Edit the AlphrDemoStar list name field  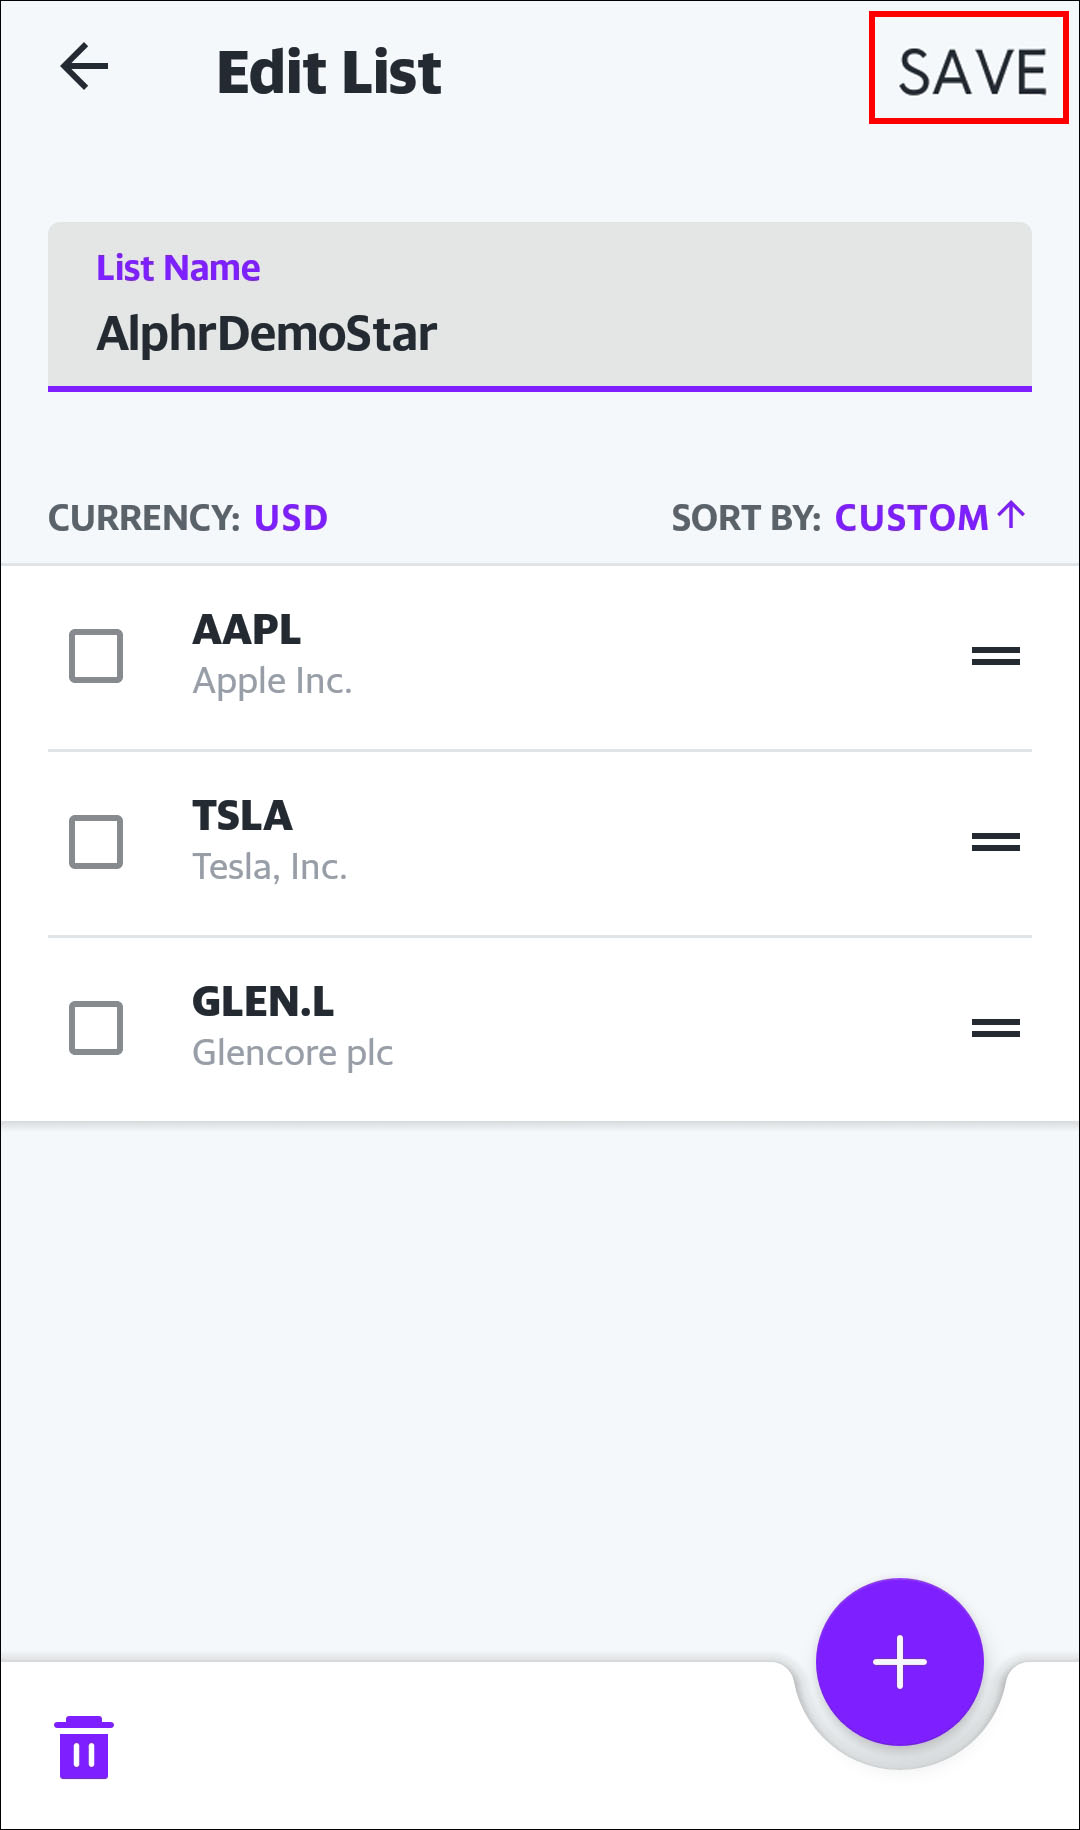[x=540, y=307]
